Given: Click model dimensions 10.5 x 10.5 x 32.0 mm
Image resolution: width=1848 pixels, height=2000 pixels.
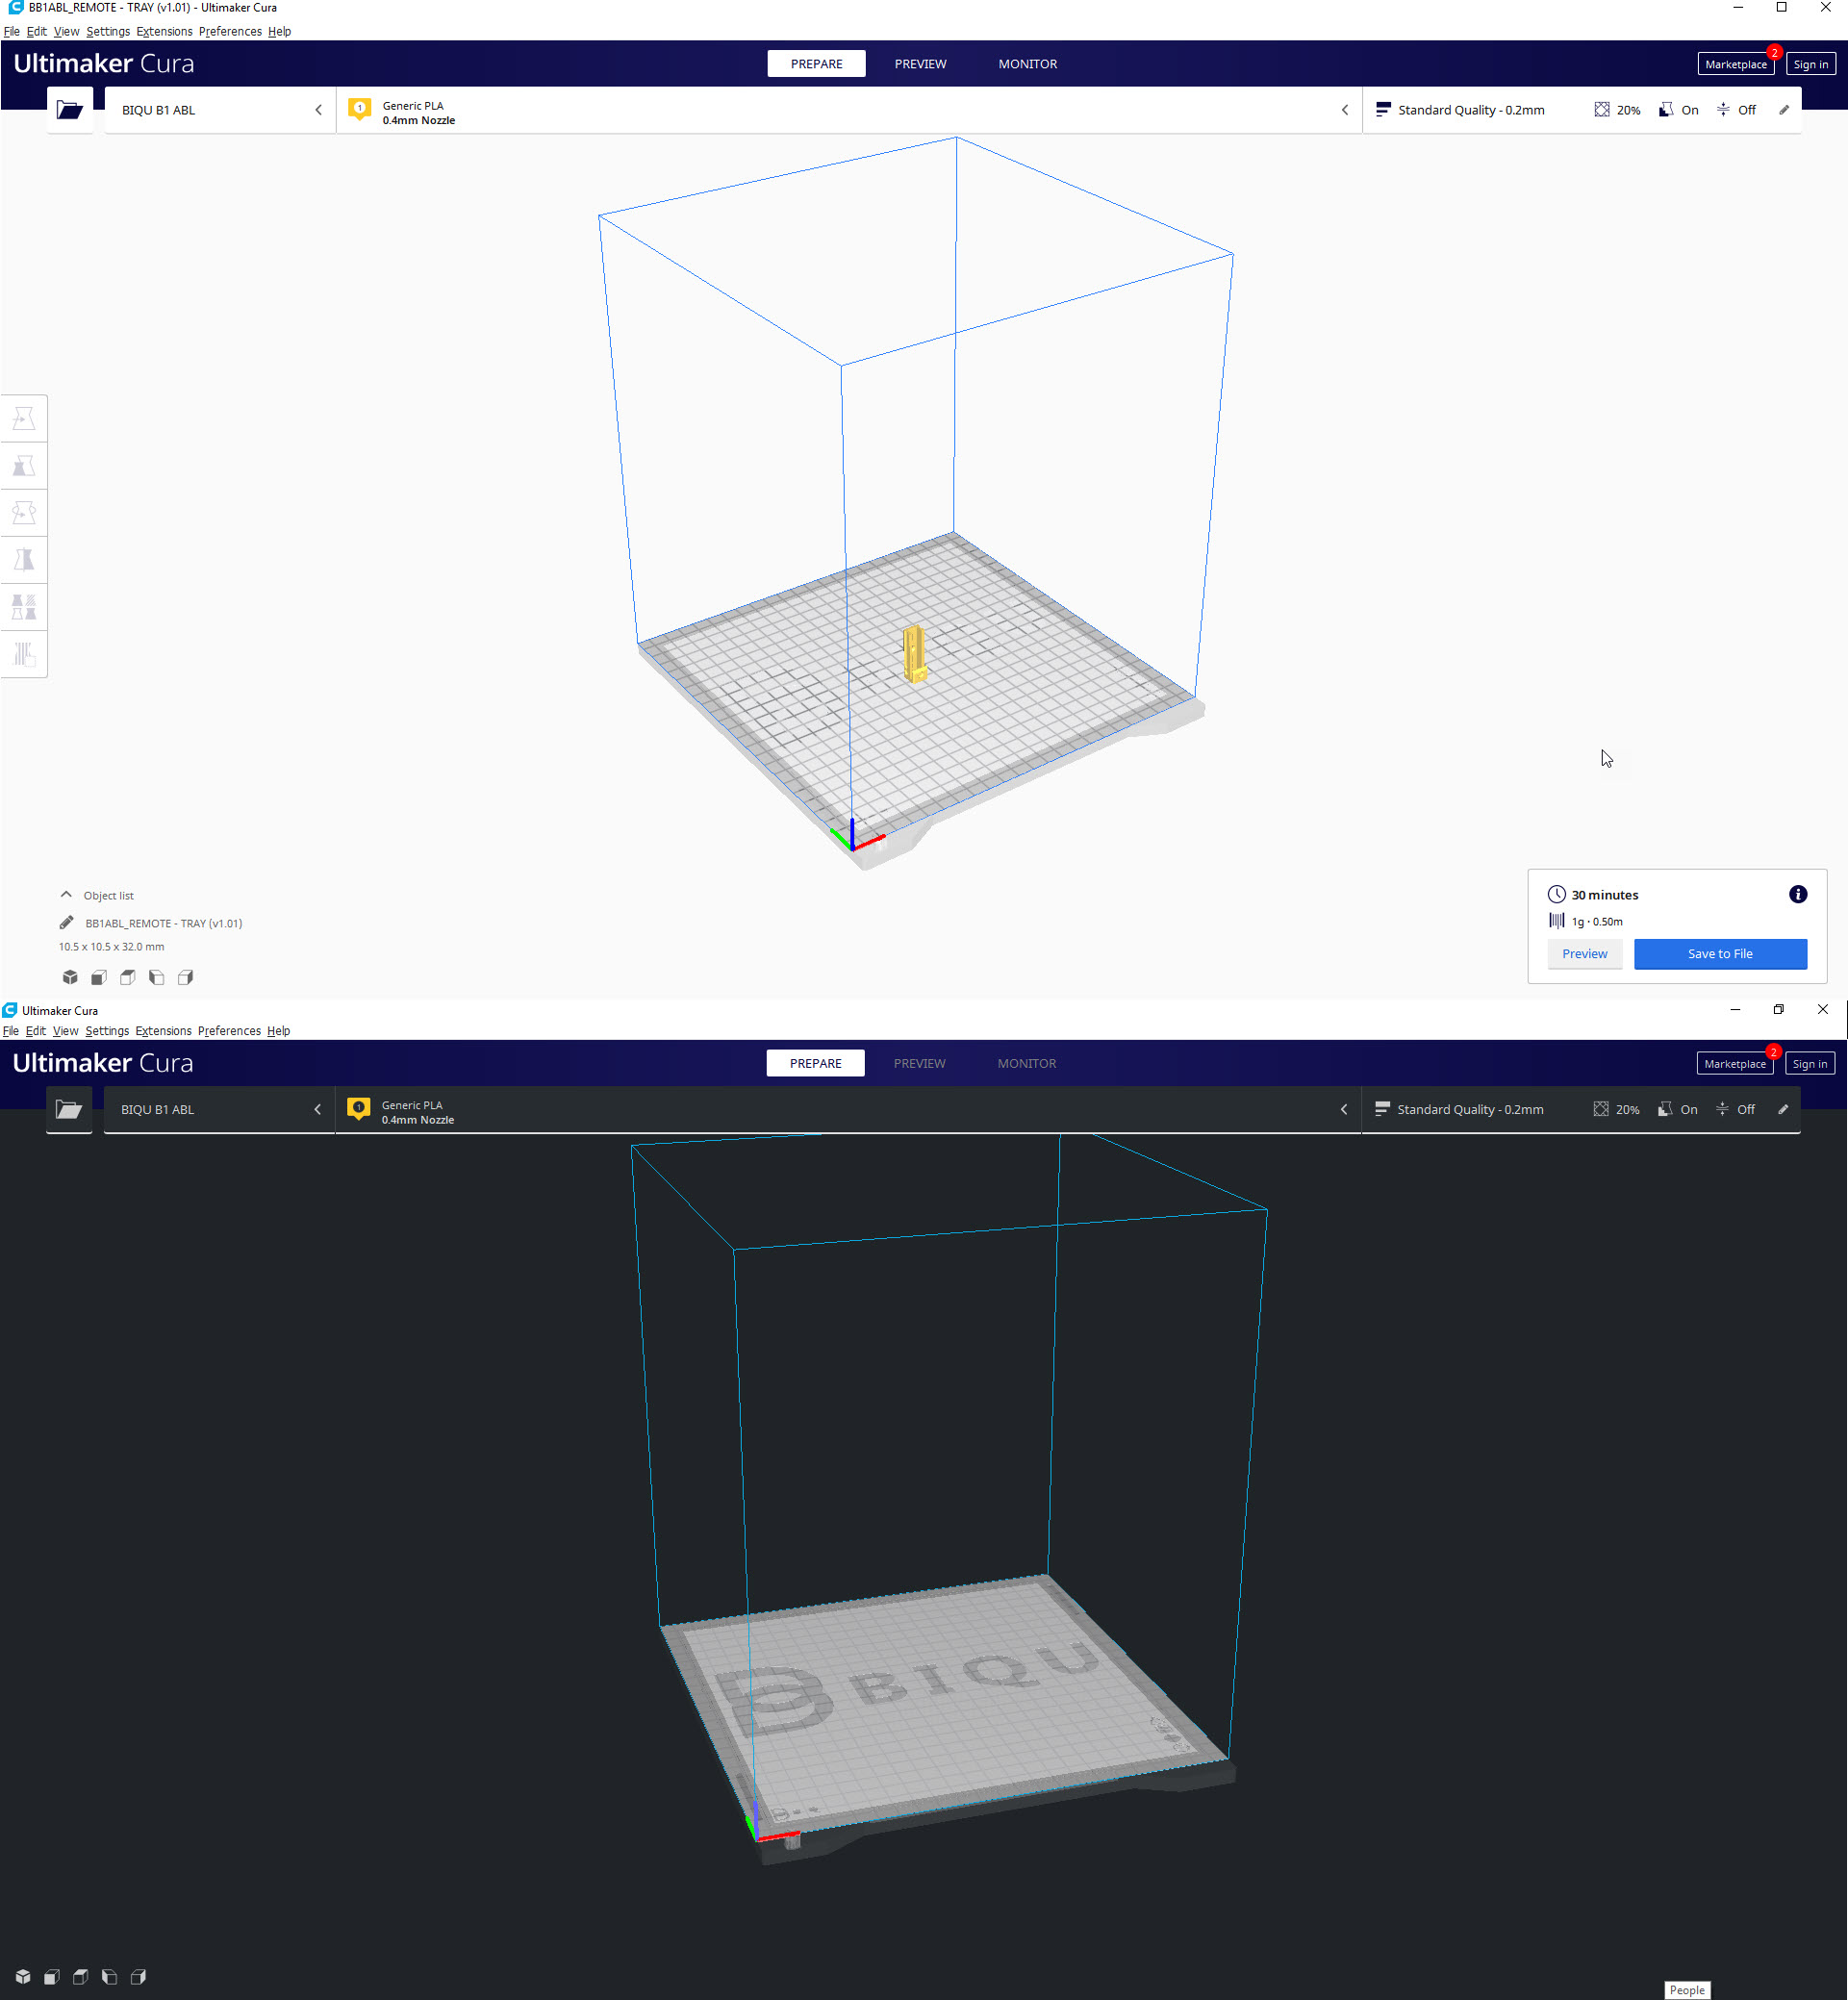Looking at the screenshot, I should coord(112,946).
